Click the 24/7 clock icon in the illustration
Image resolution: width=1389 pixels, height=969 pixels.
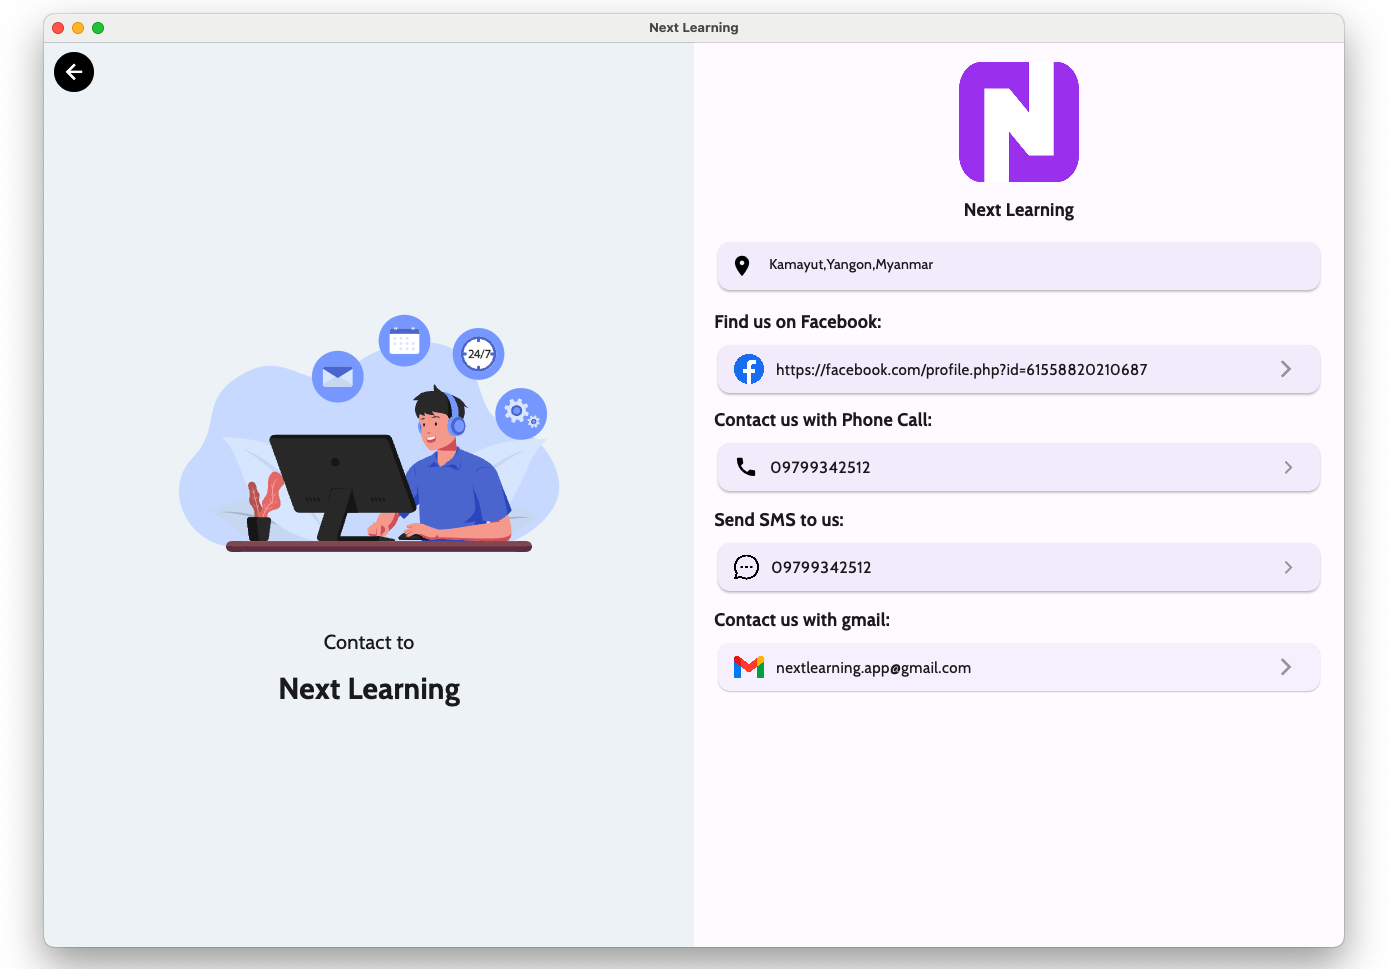point(479,354)
